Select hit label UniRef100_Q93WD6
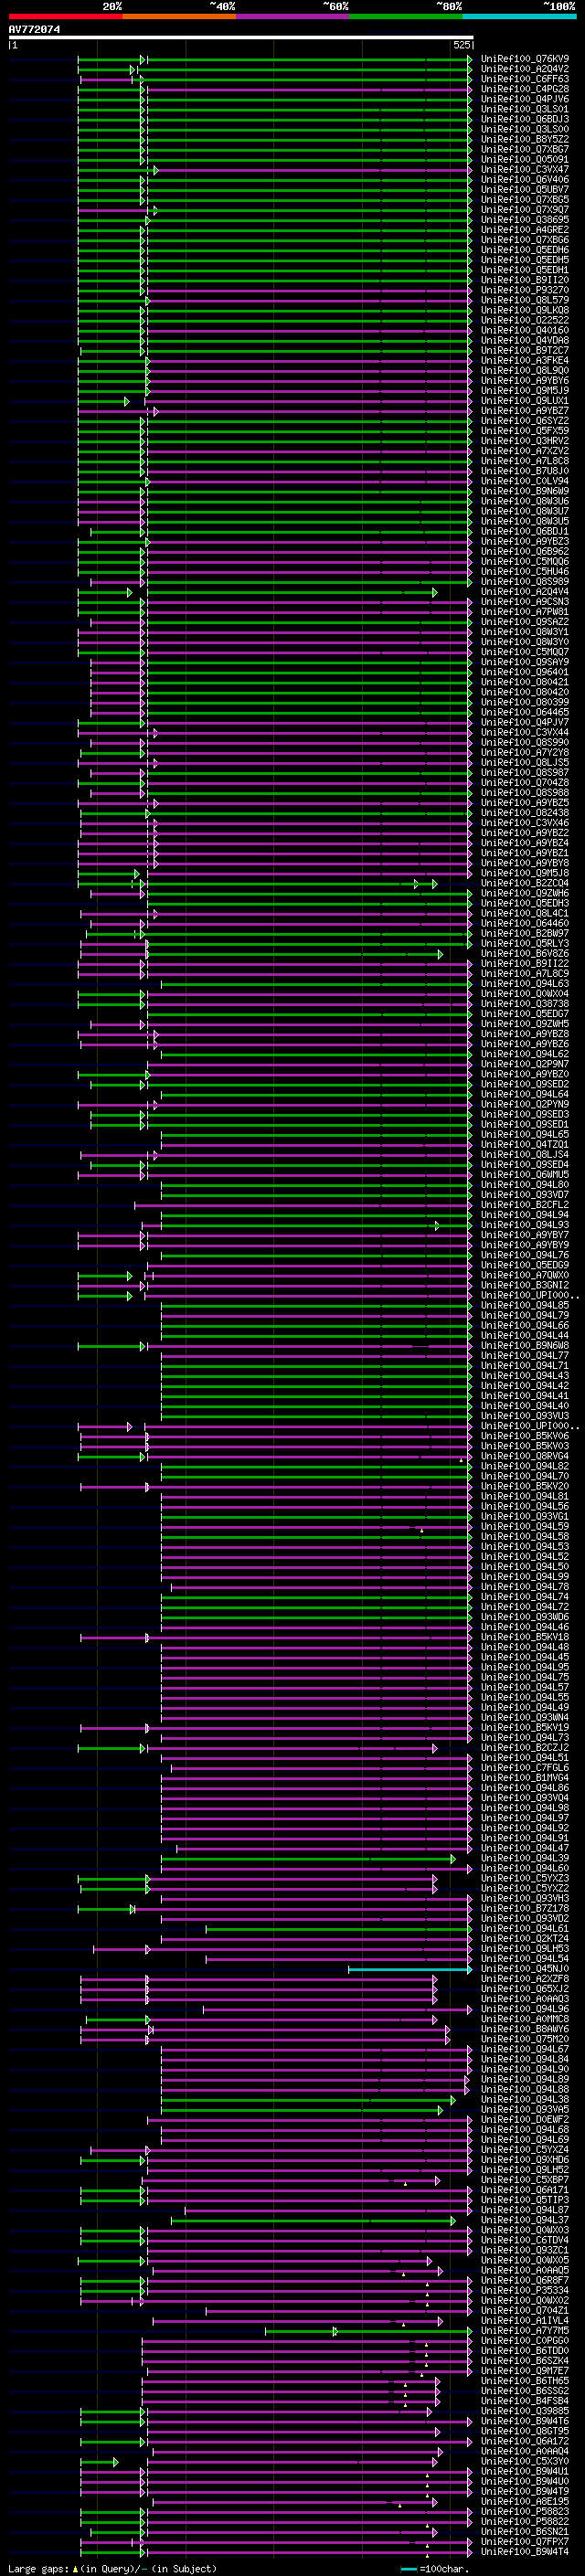585x2576 pixels. pyautogui.click(x=524, y=1617)
